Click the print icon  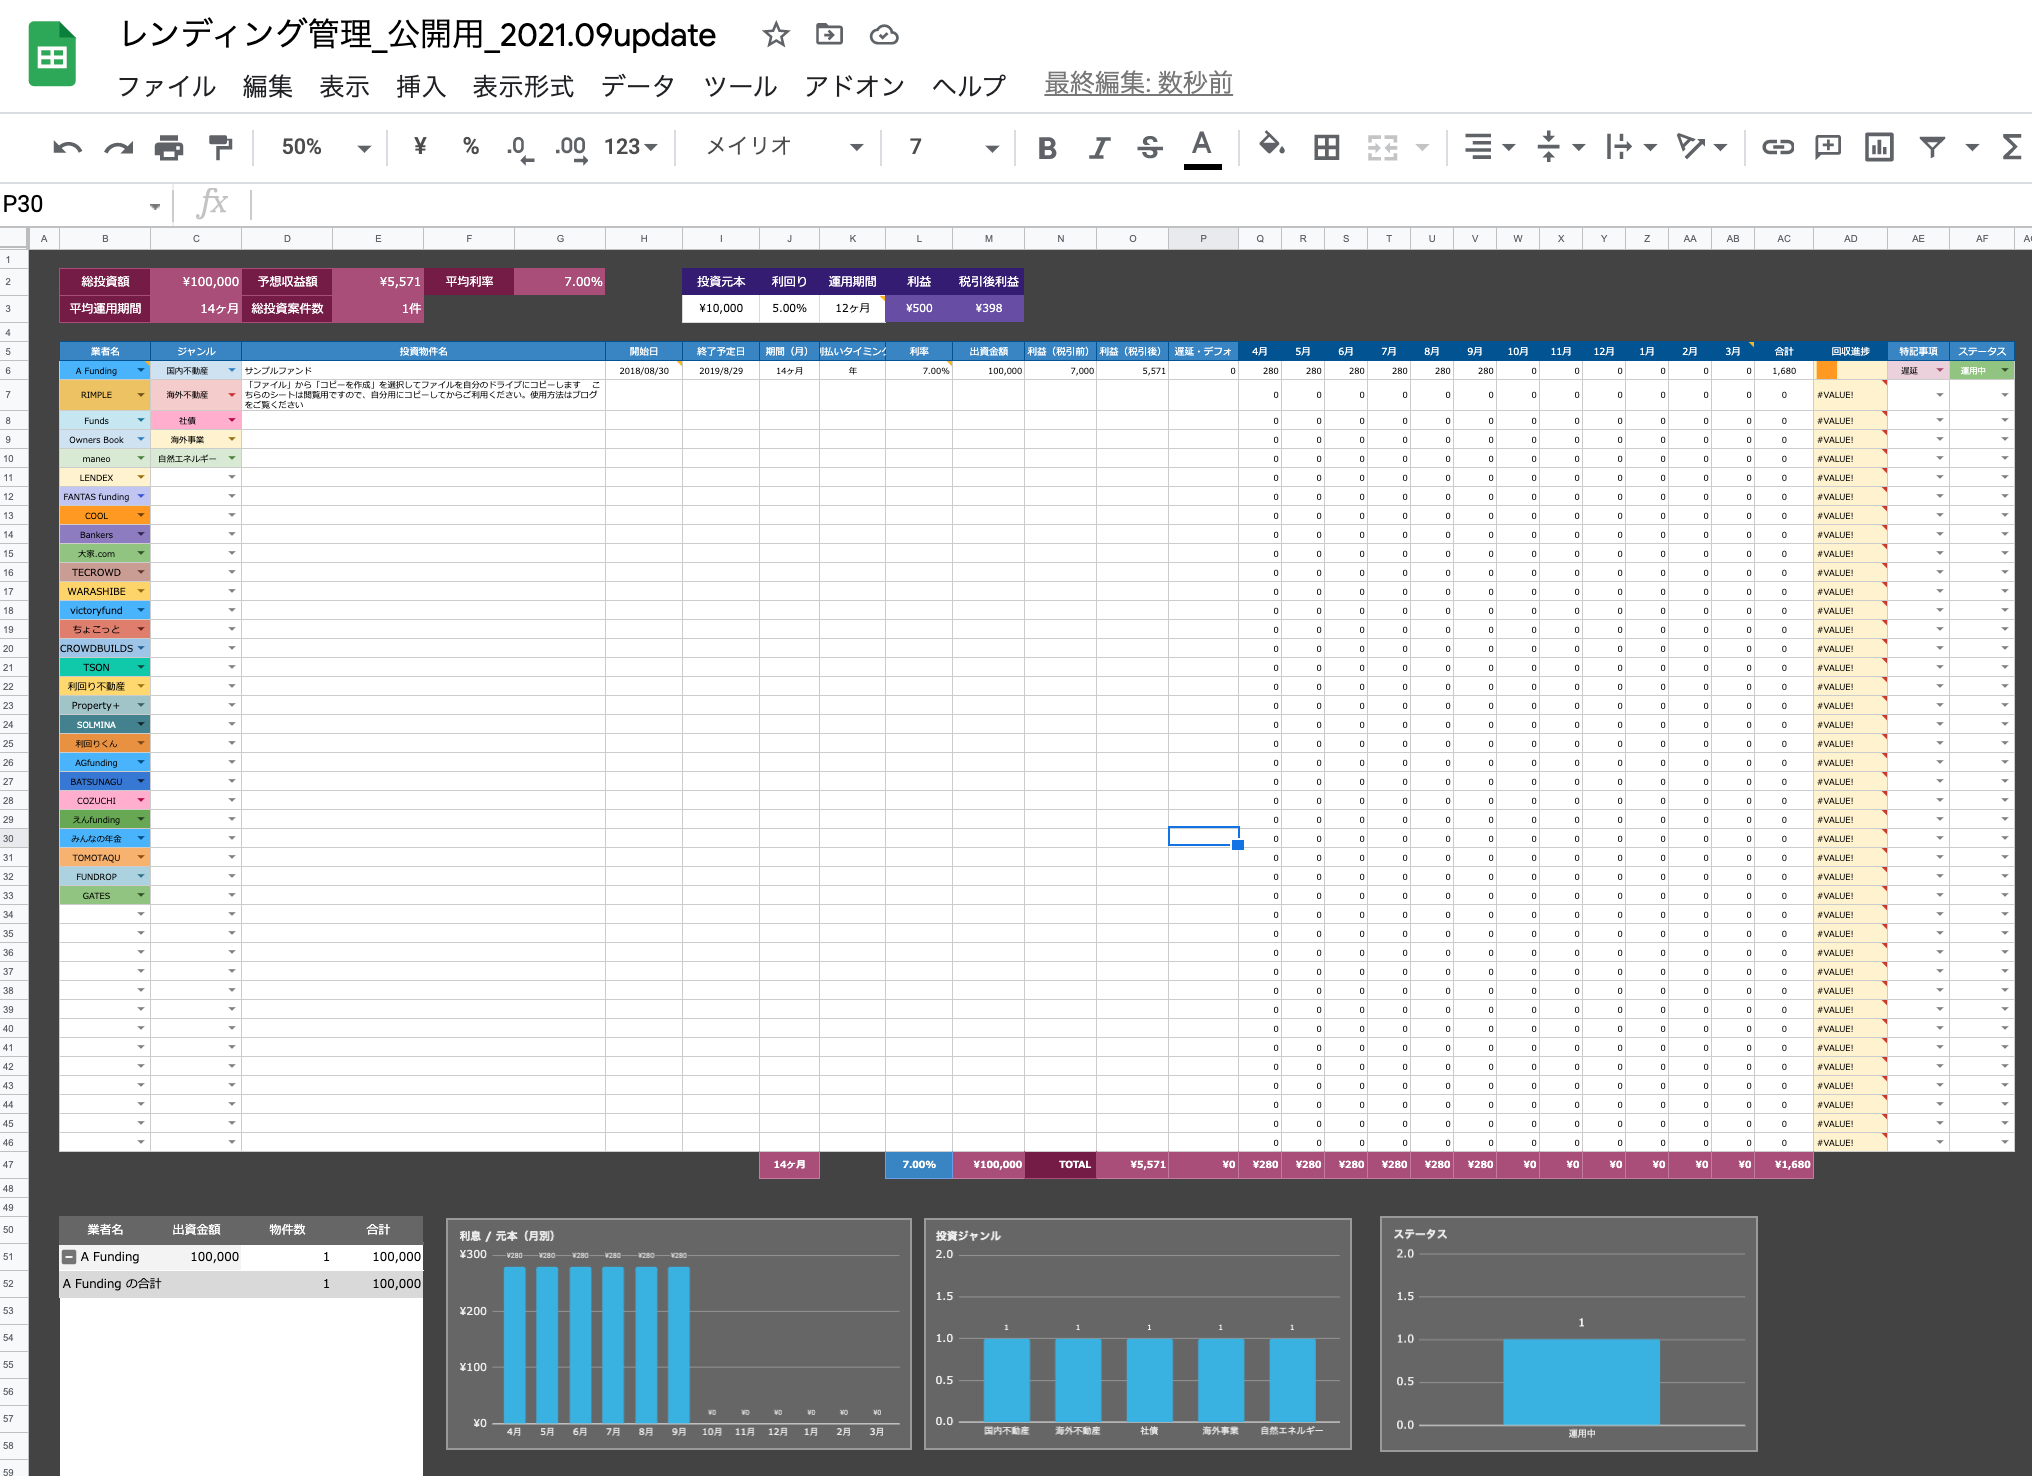169,148
